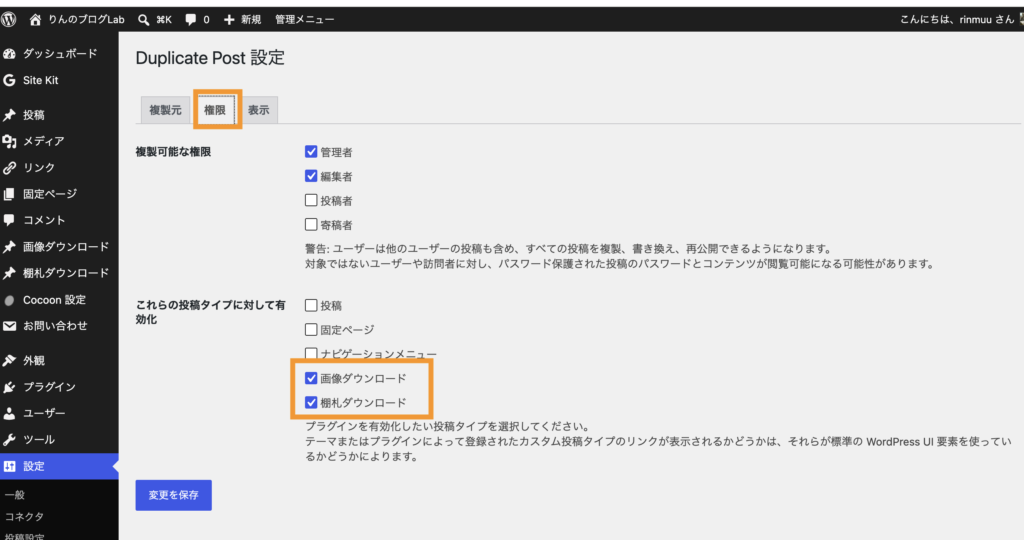The height and width of the screenshot is (540, 1024).
Task: Uncheck the 画像ダウンロード post type checkbox
Action: point(311,378)
